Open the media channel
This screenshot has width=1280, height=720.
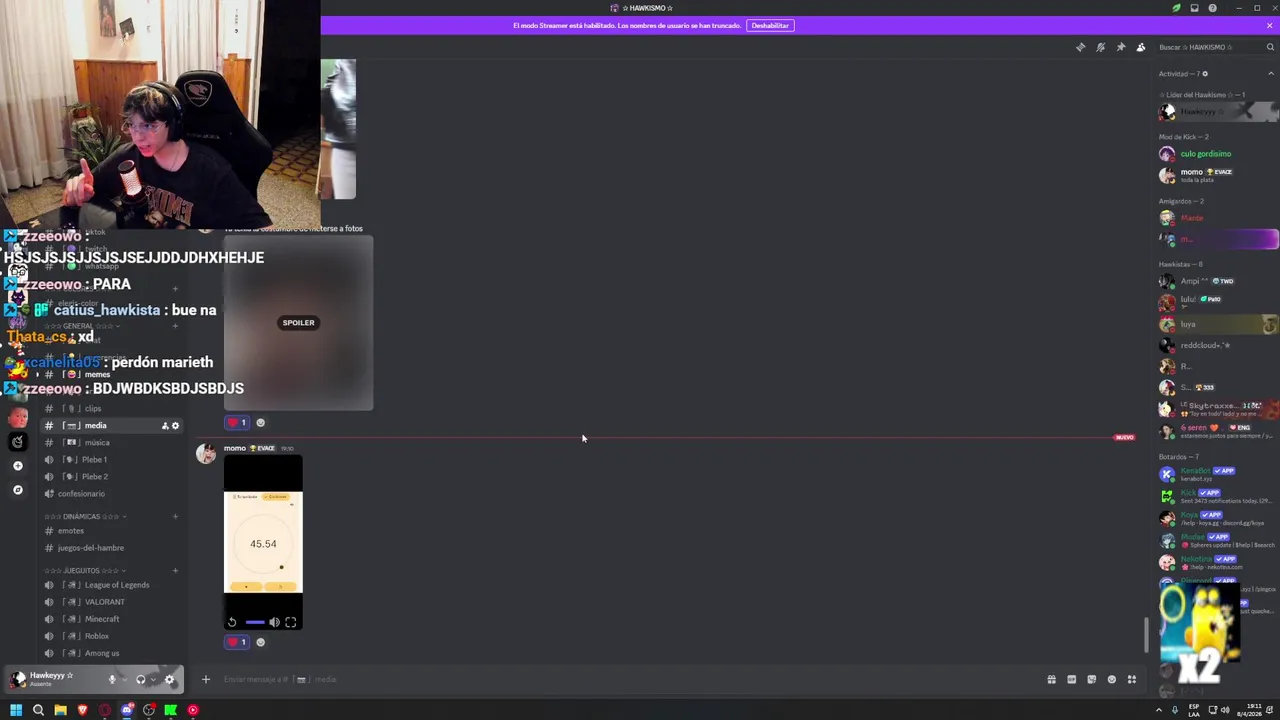click(110, 425)
